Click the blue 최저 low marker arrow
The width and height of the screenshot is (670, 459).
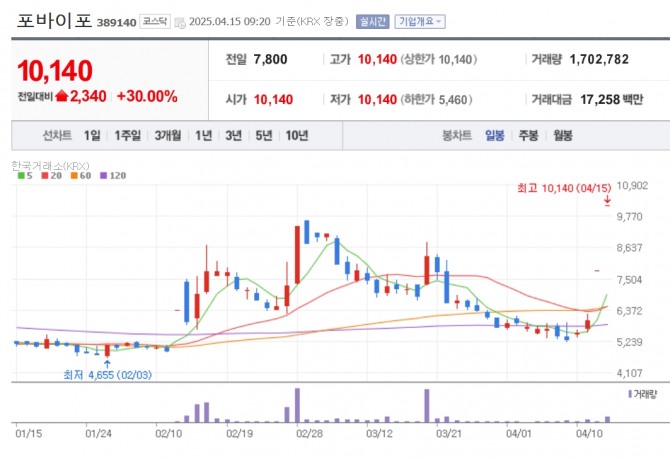coord(107,364)
